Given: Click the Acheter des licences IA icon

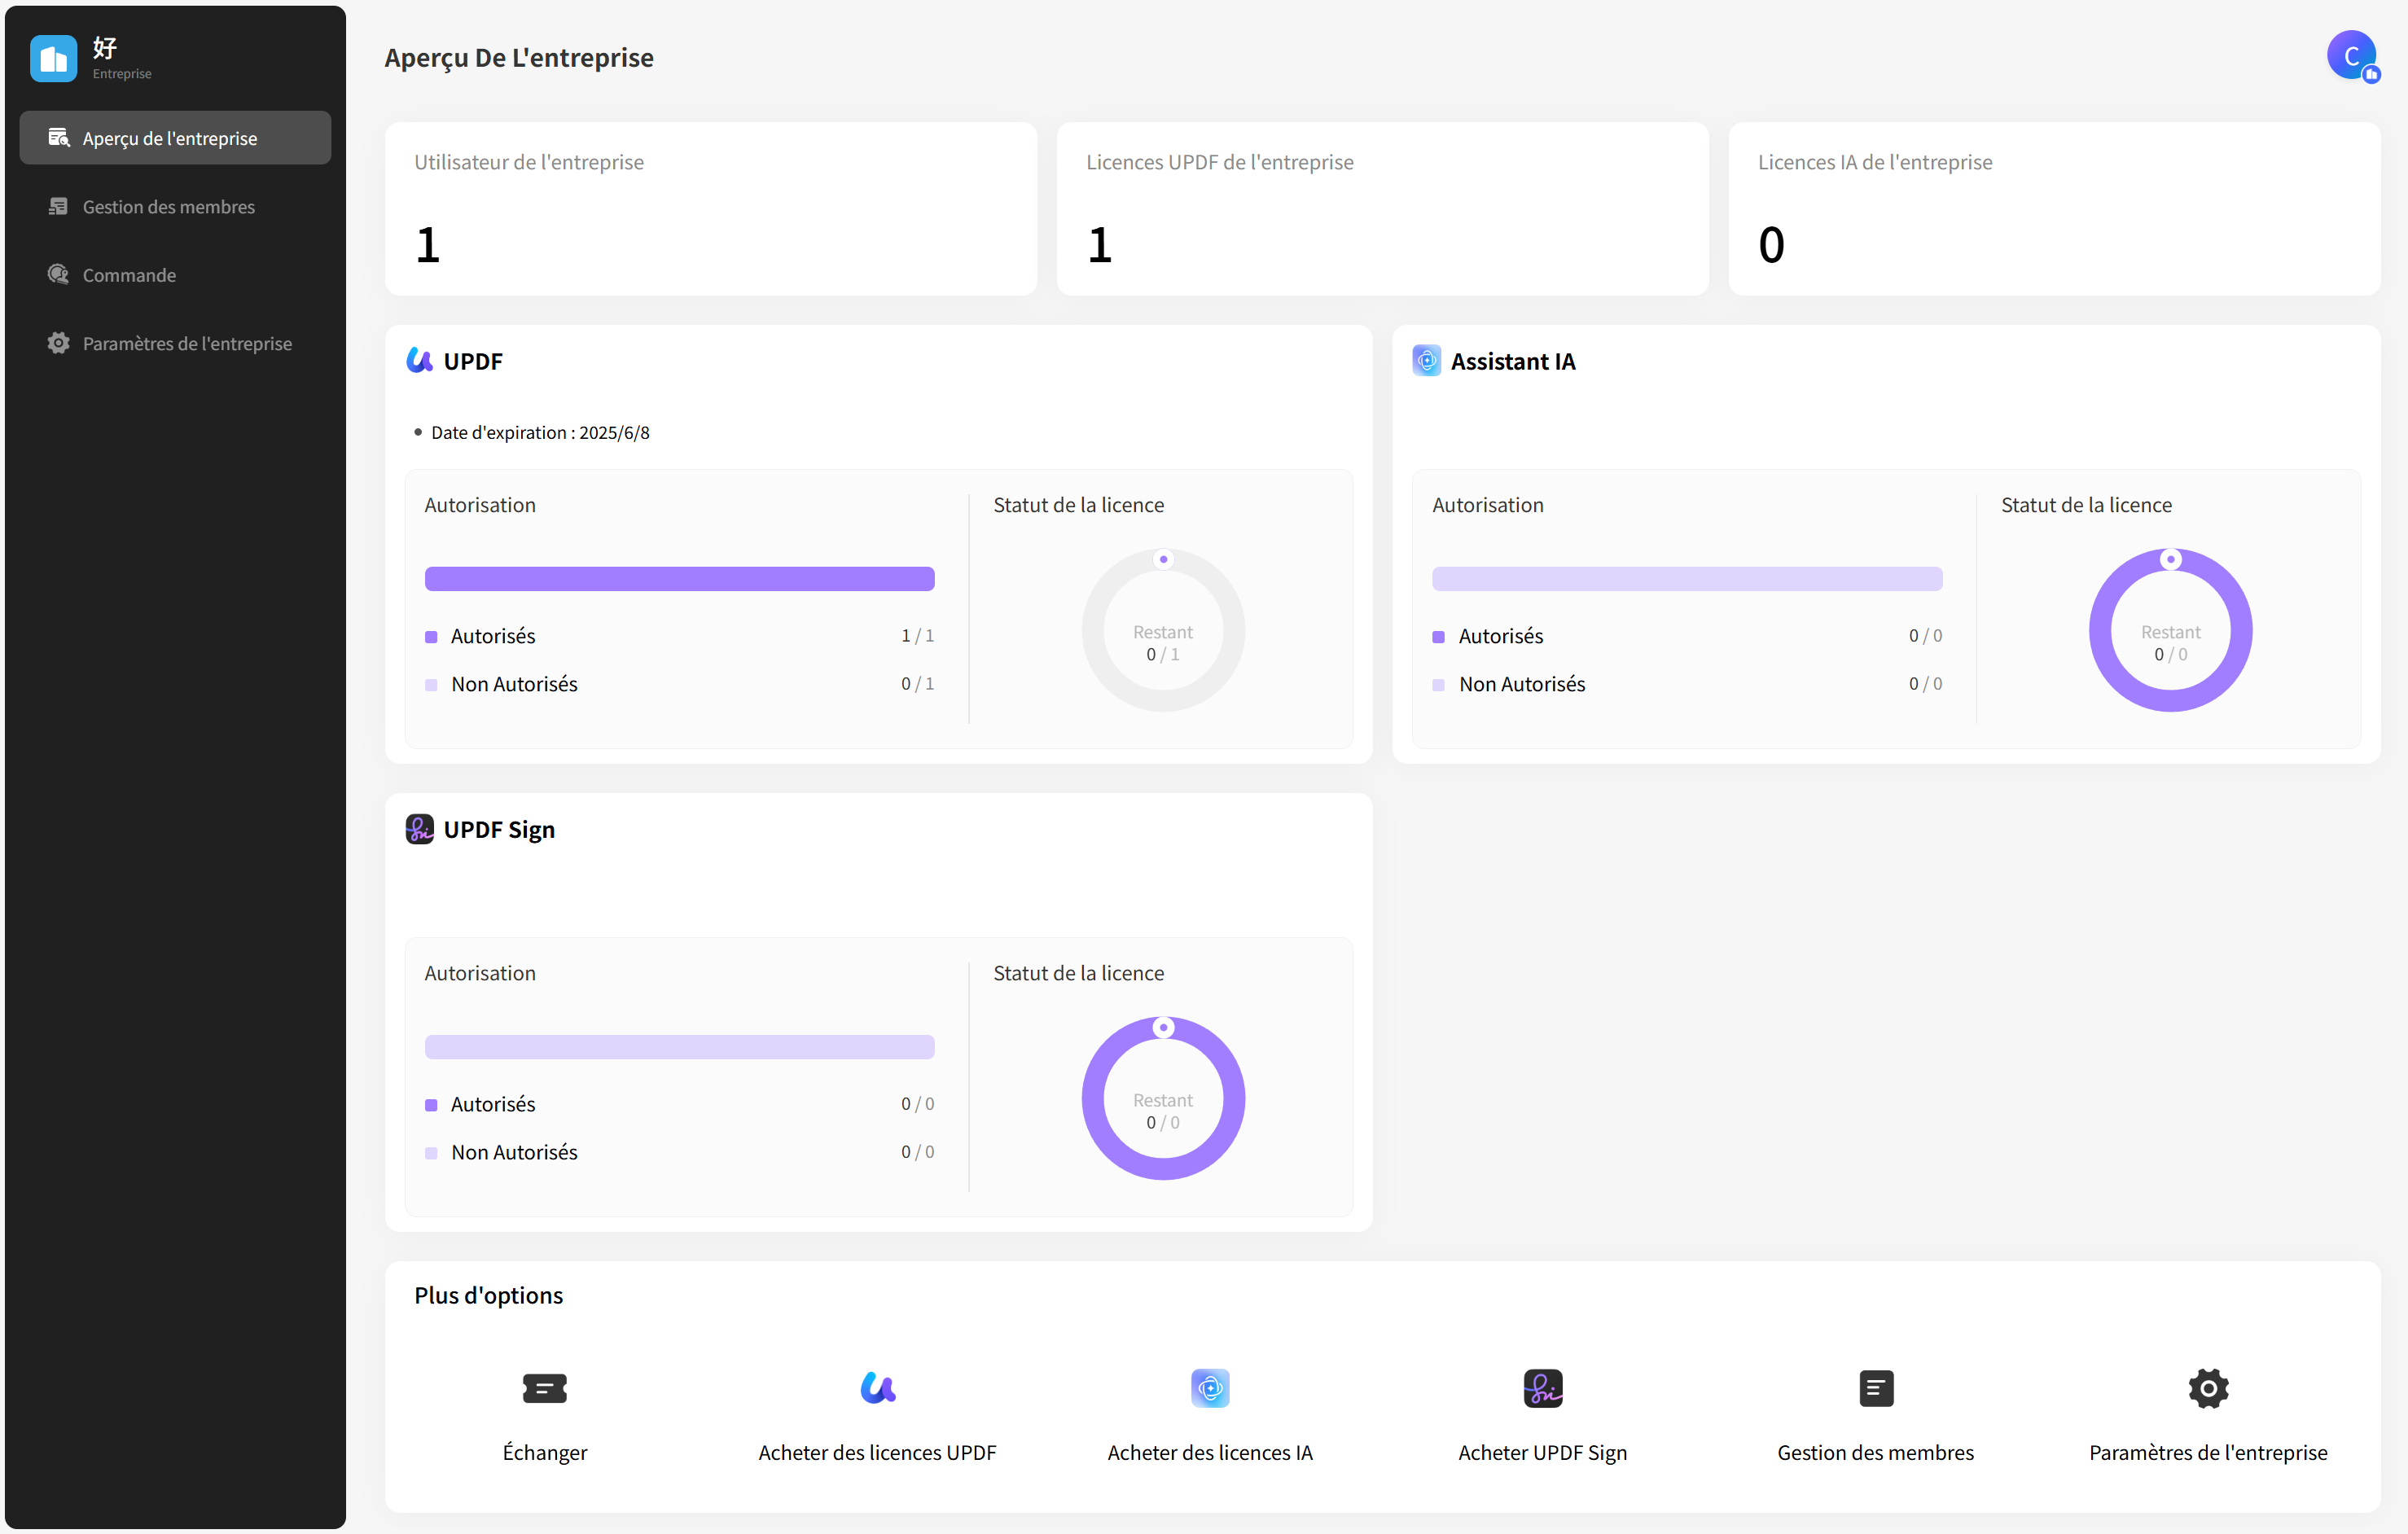Looking at the screenshot, I should tap(1210, 1388).
